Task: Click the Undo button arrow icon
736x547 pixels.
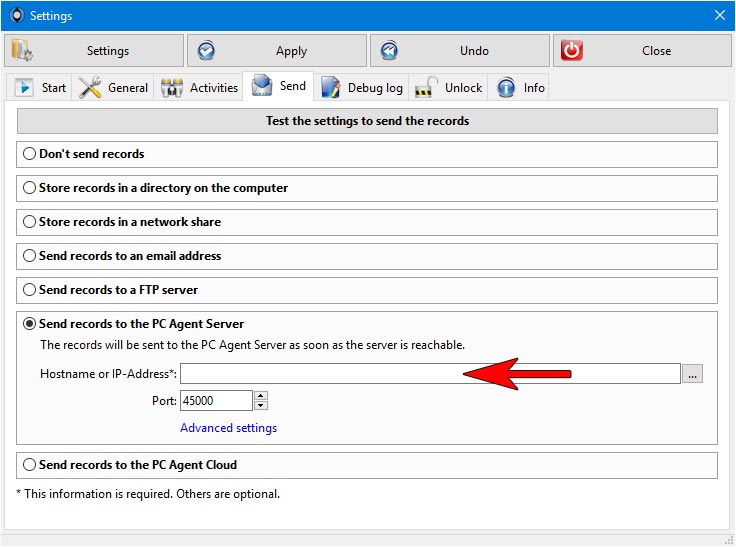Action: click(x=388, y=51)
